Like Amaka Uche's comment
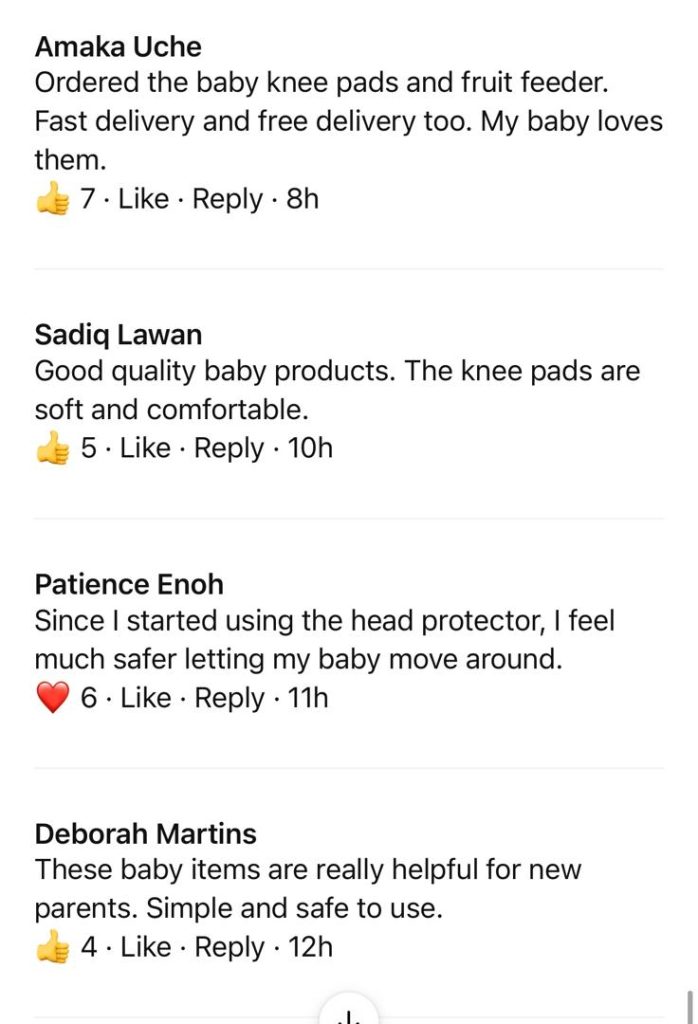This screenshot has height=1024, width=698. 143,199
